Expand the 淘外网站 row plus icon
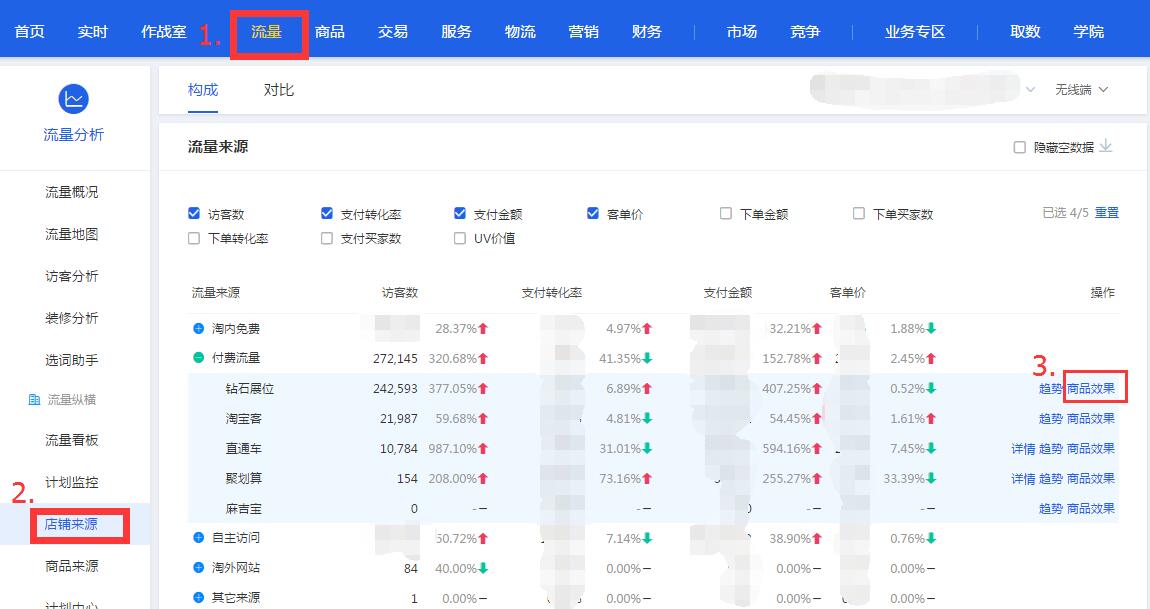Image resolution: width=1150 pixels, height=609 pixels. point(198,568)
